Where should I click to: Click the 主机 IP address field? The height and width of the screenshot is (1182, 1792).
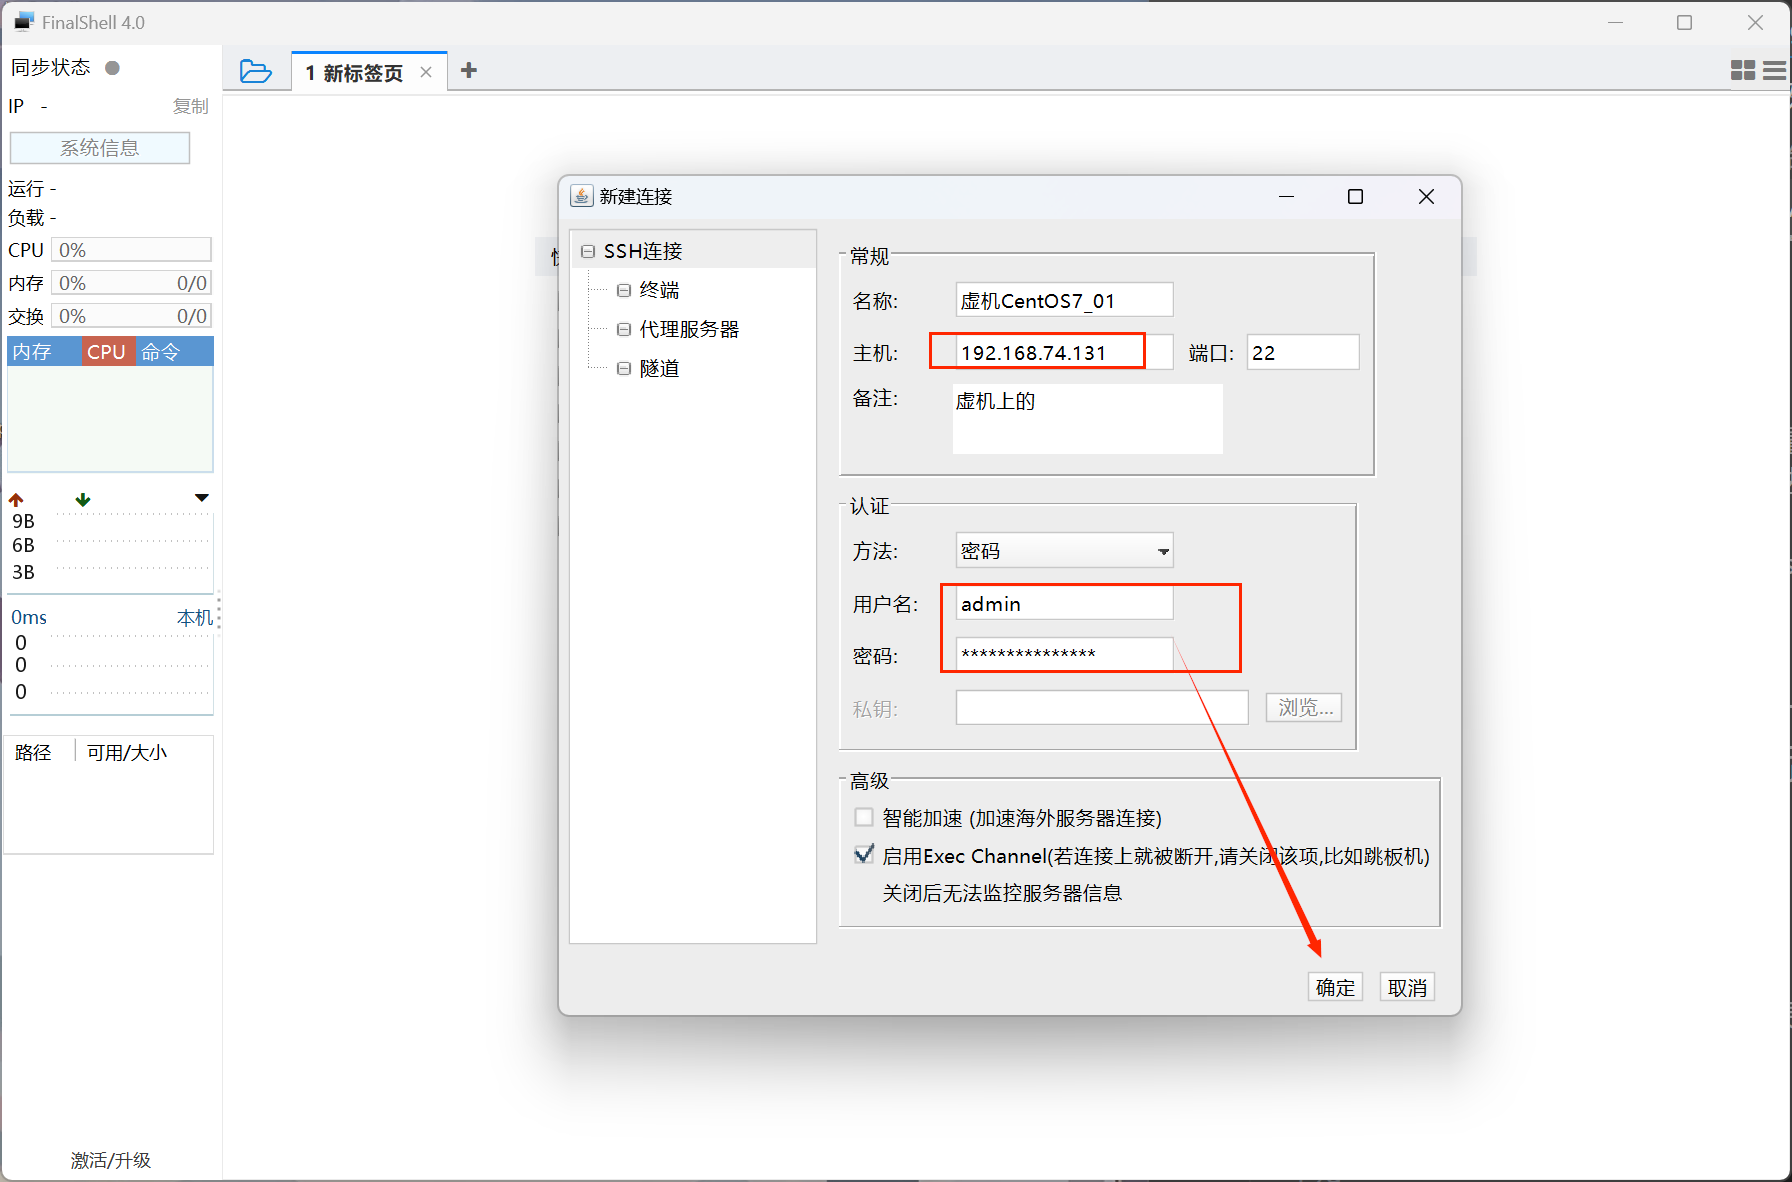pos(1050,353)
